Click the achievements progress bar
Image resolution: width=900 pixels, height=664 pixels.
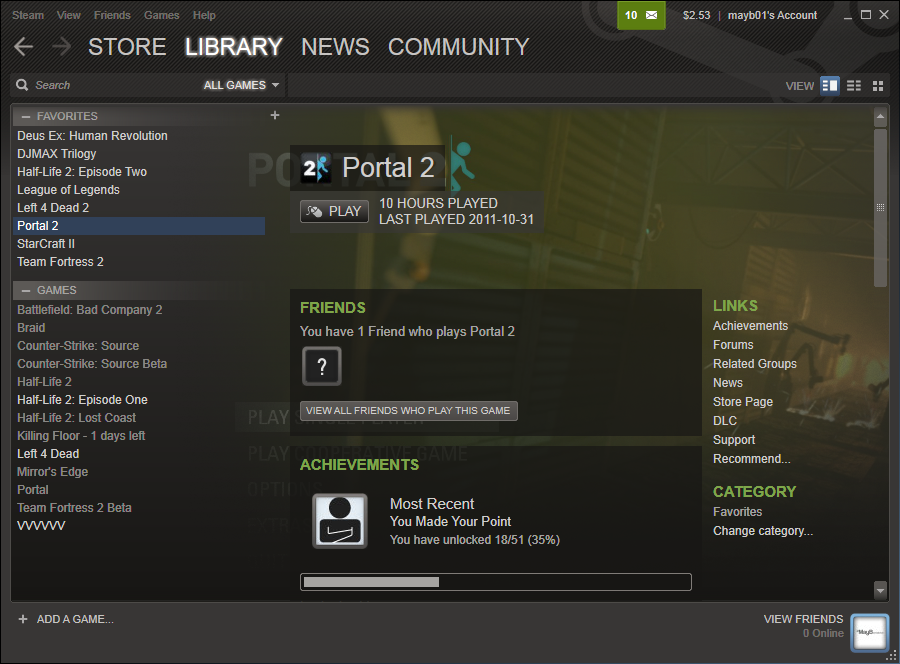(x=495, y=582)
